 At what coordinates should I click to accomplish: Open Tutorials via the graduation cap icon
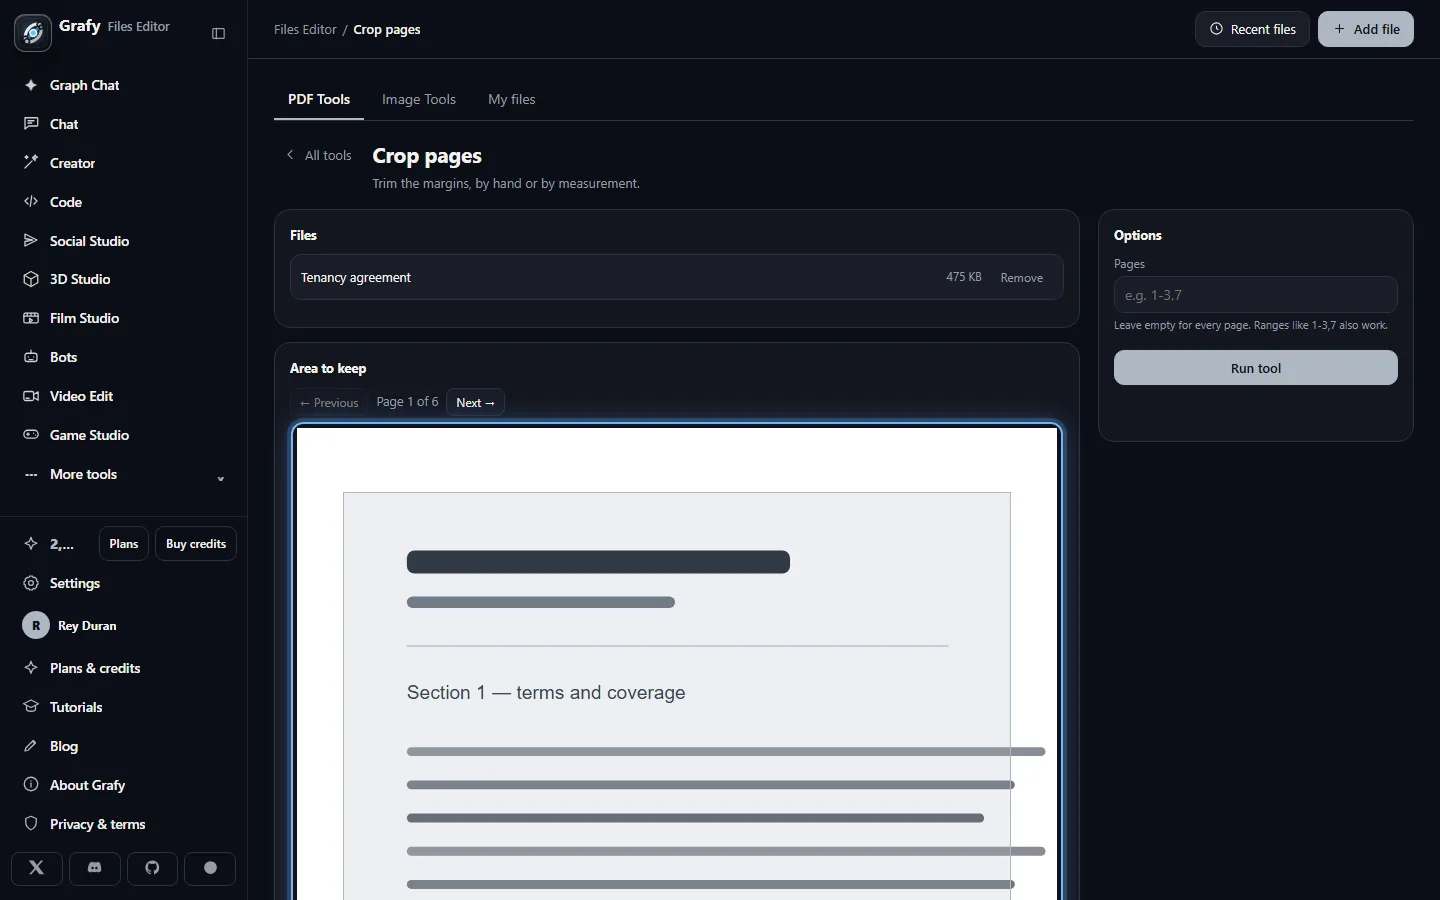(x=31, y=707)
